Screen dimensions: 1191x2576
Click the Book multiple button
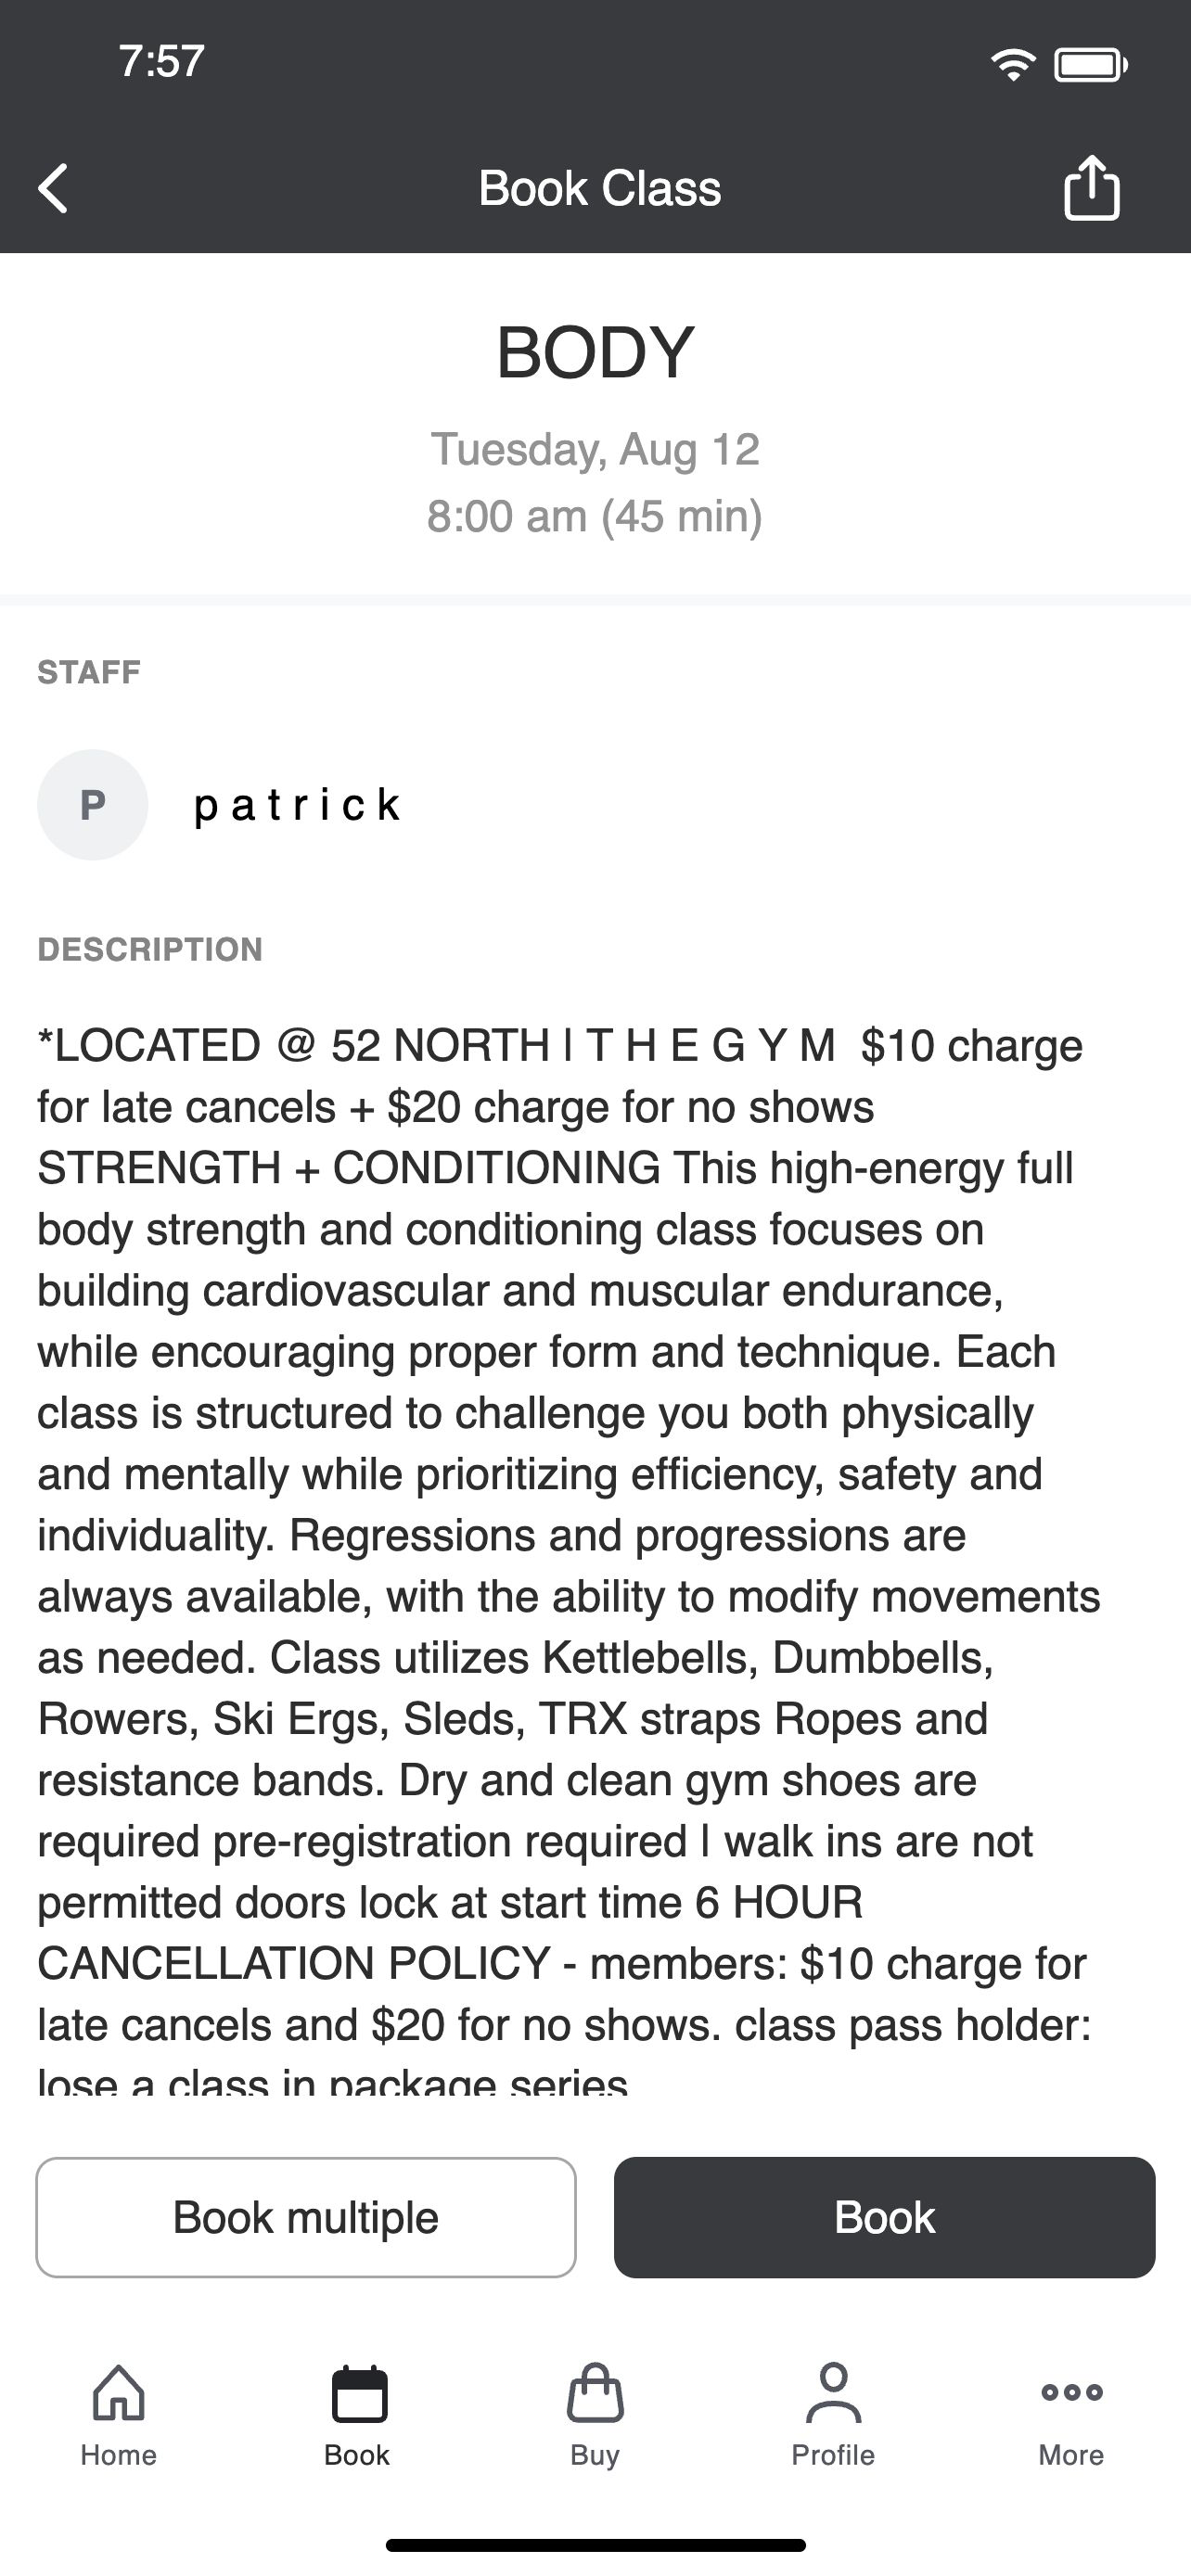click(x=306, y=2217)
